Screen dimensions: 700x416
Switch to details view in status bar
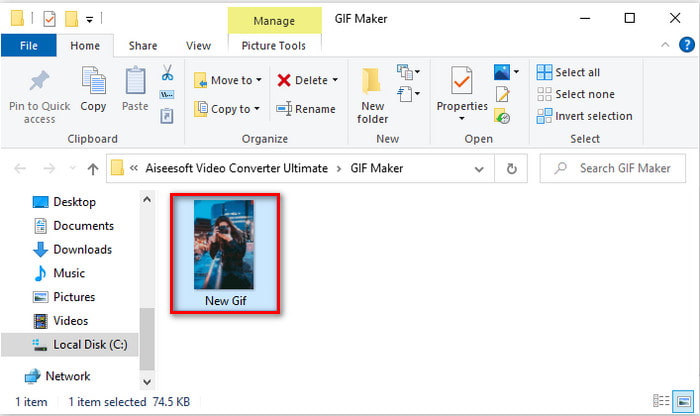[663, 402]
